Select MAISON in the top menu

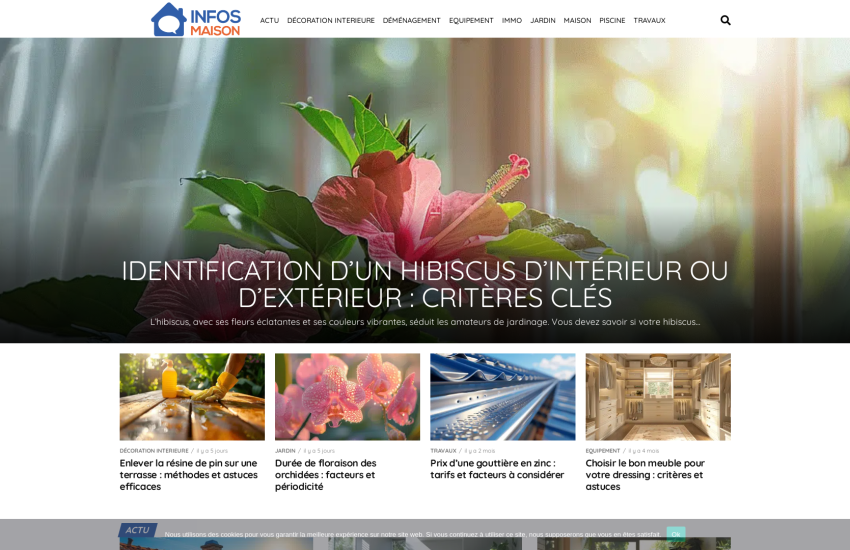coord(577,20)
